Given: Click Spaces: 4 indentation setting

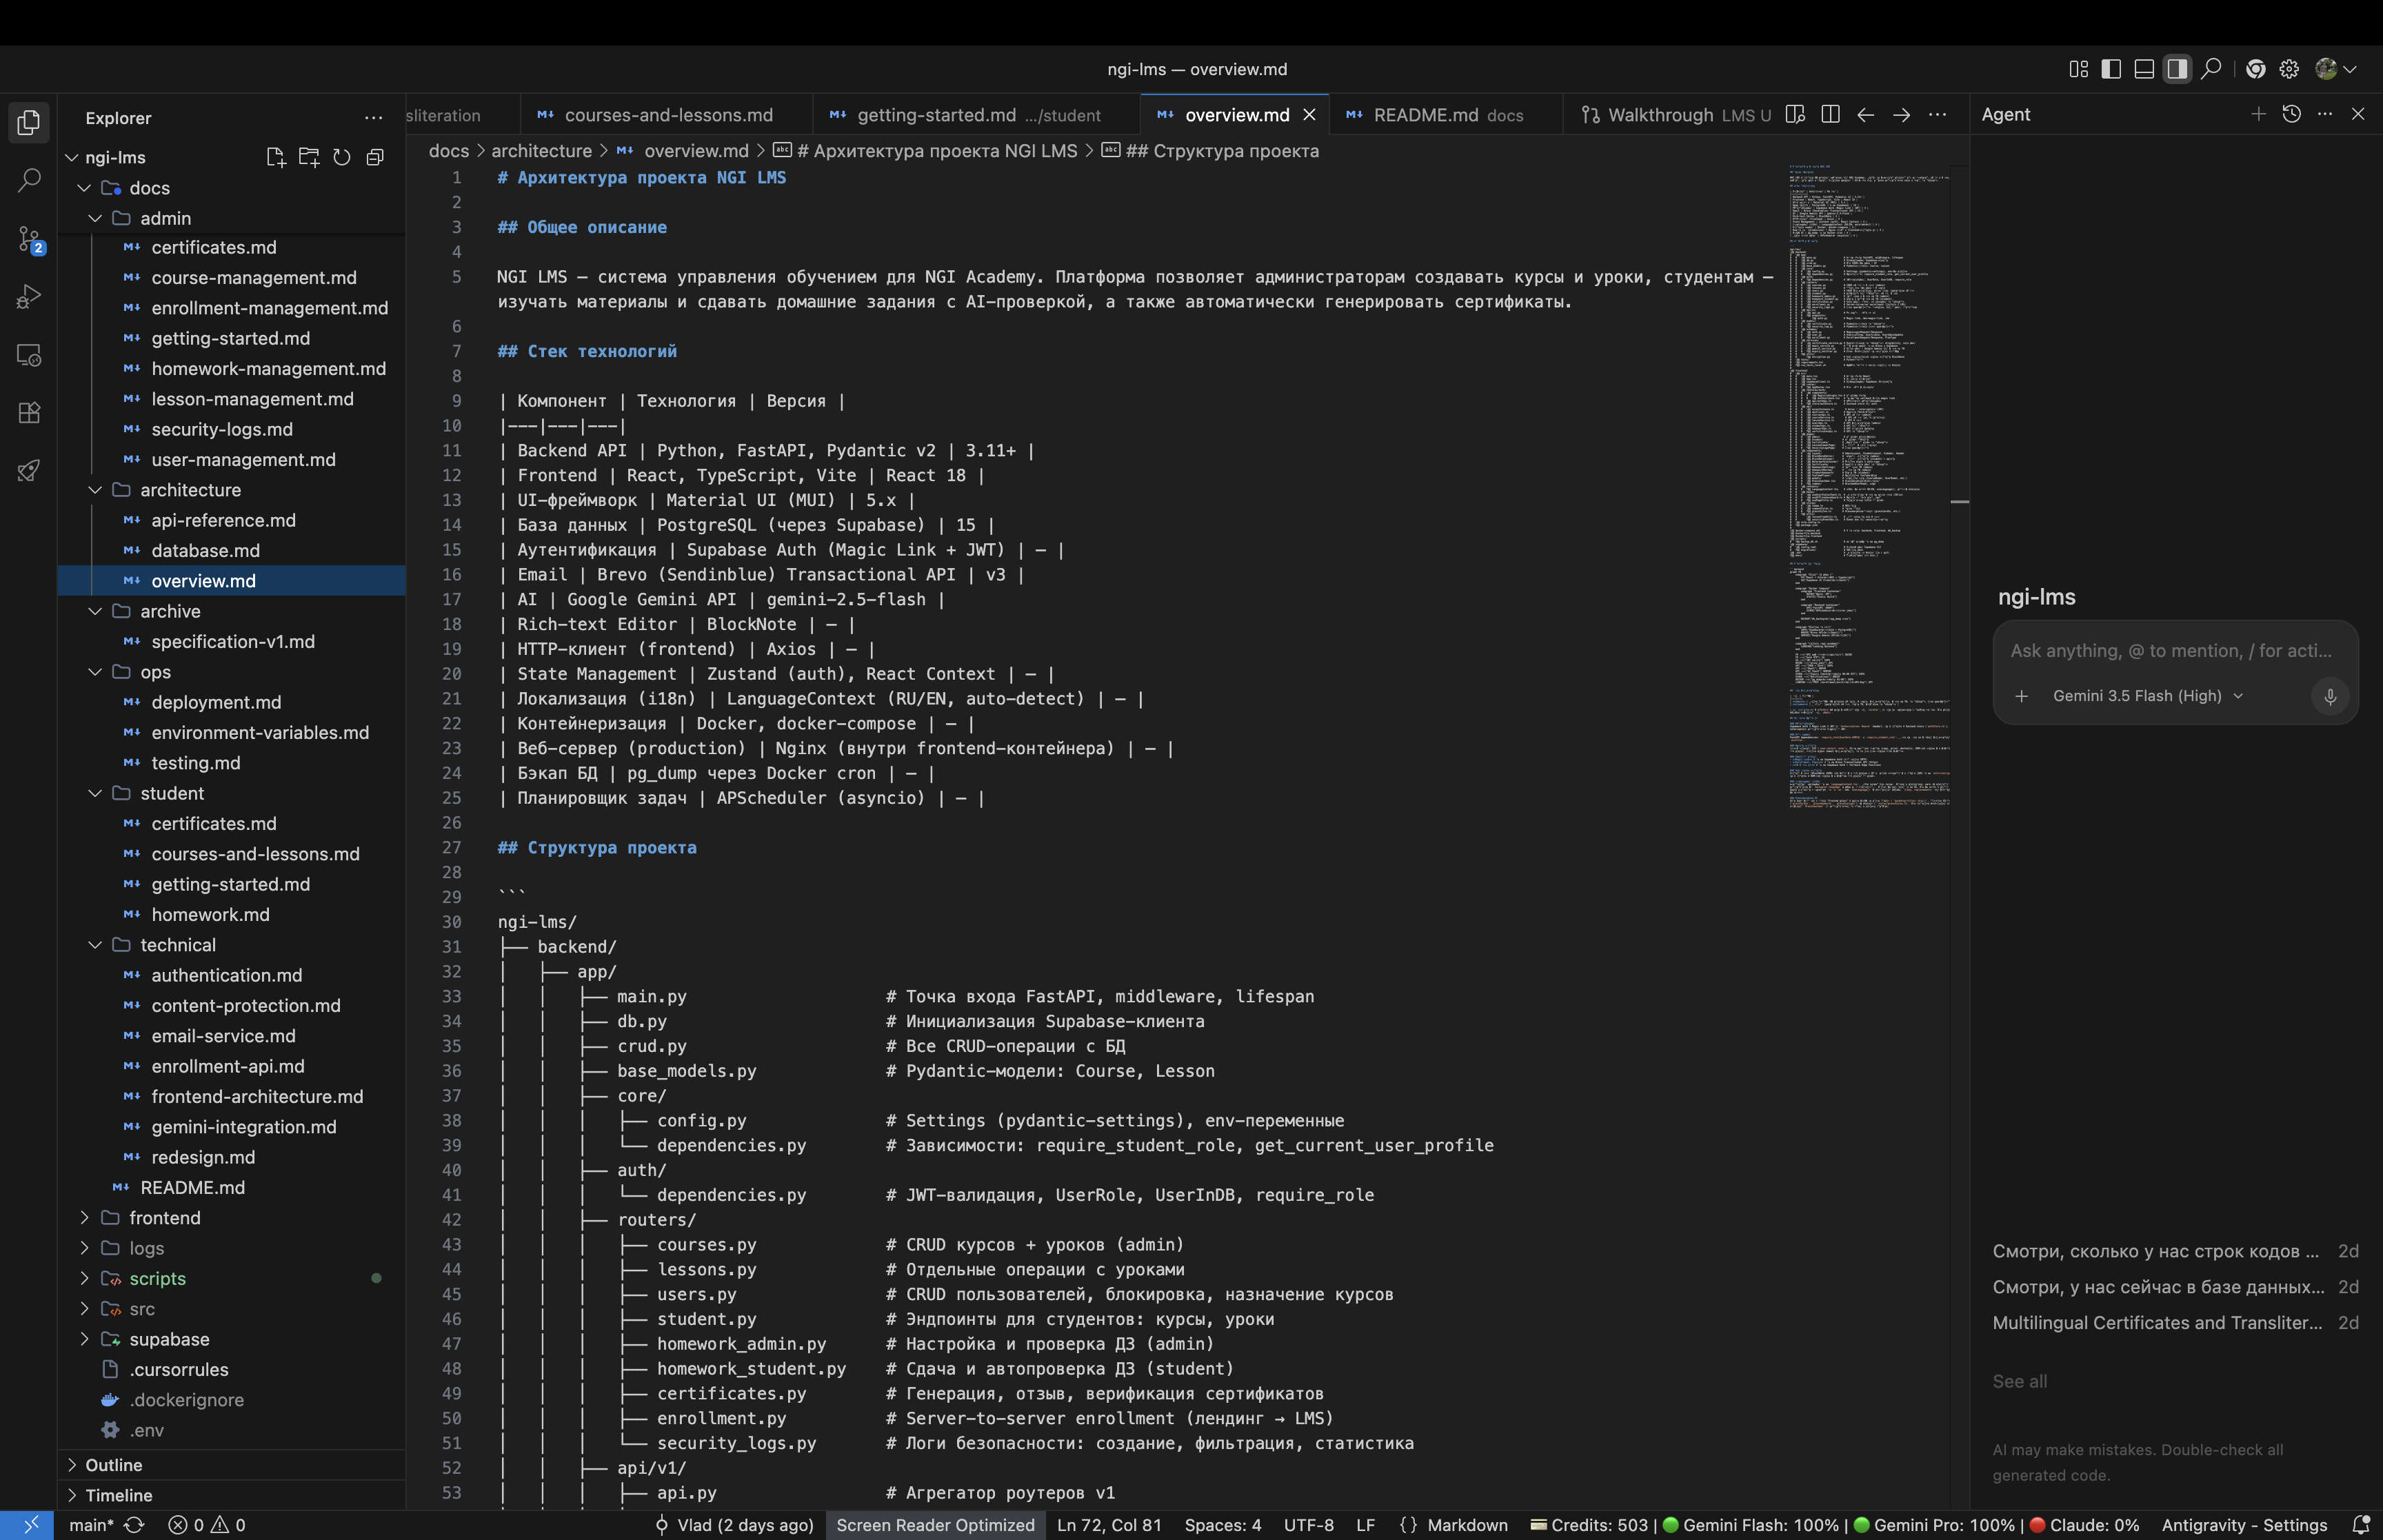Looking at the screenshot, I should tap(1222, 1525).
